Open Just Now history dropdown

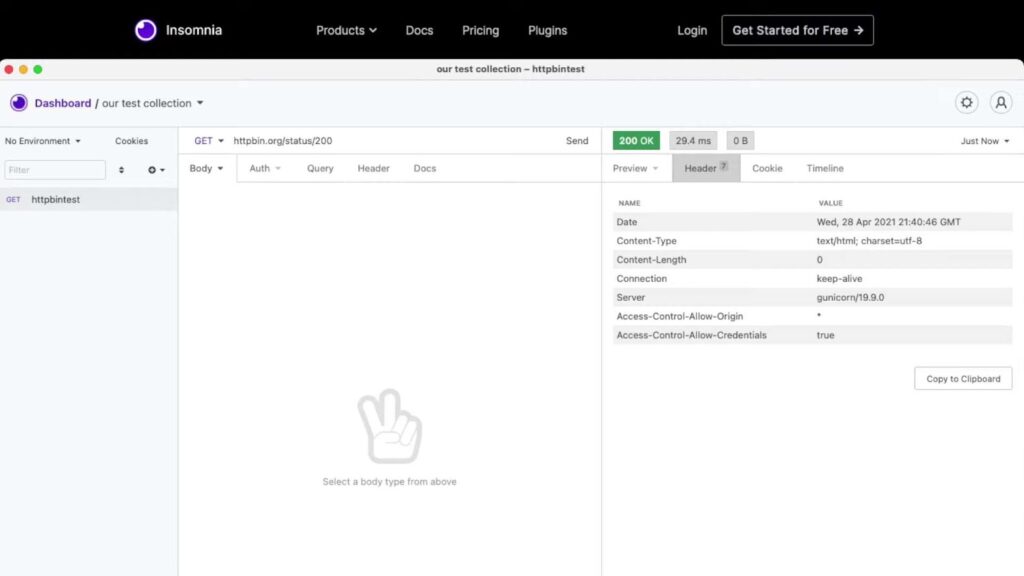pos(984,141)
